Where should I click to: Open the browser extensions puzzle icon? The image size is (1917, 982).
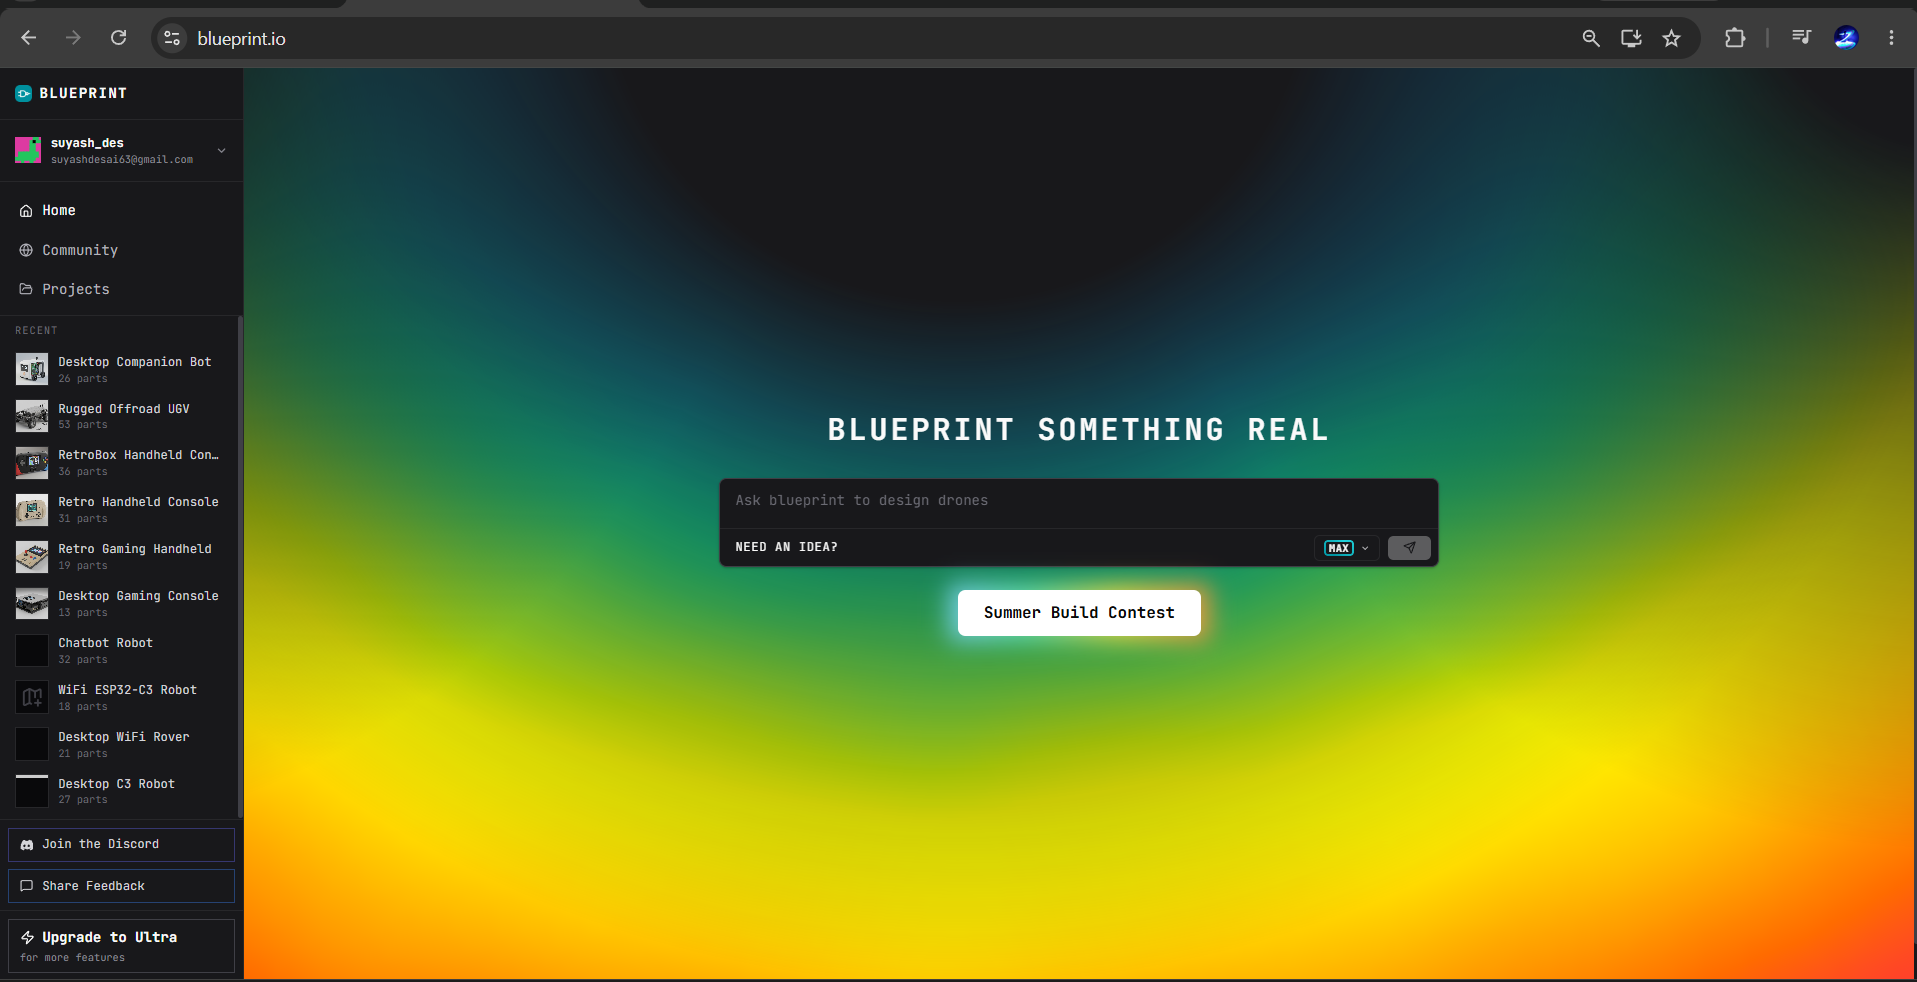[x=1735, y=38]
